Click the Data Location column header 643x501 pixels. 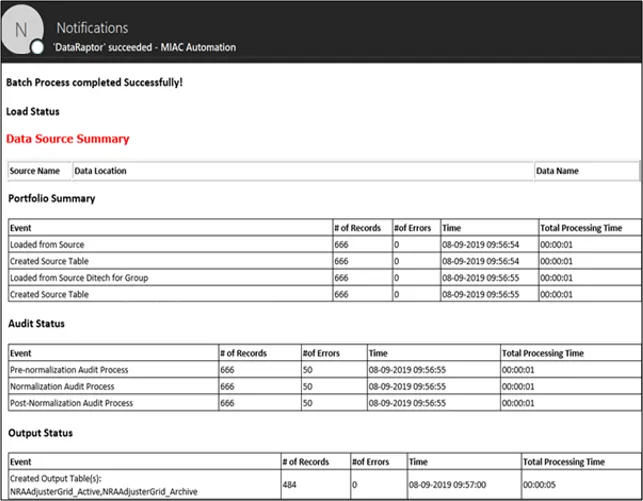click(x=101, y=171)
